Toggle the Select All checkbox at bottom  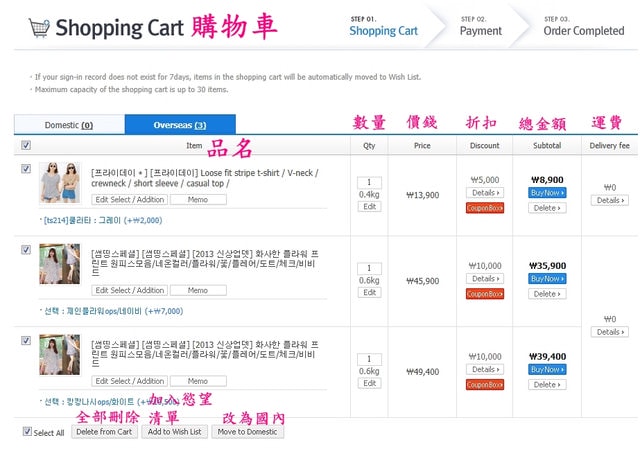[x=27, y=432]
